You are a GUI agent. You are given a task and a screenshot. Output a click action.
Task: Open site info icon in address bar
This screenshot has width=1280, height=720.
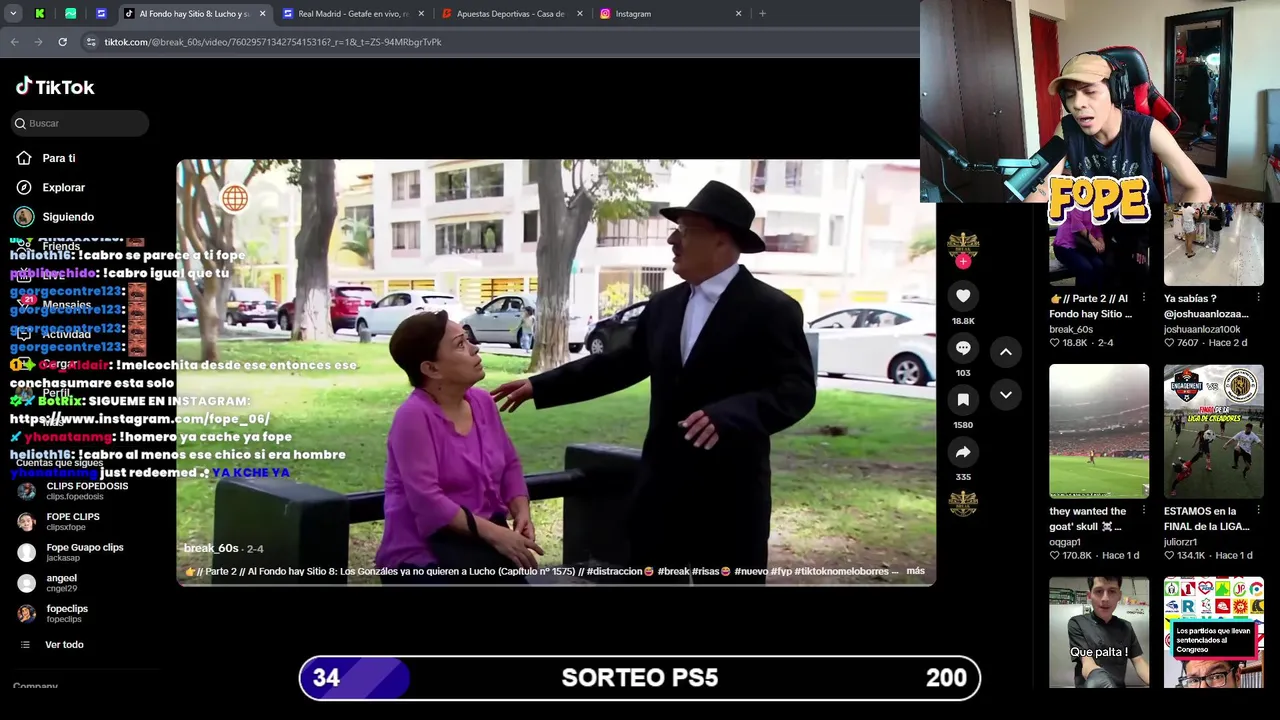[91, 42]
